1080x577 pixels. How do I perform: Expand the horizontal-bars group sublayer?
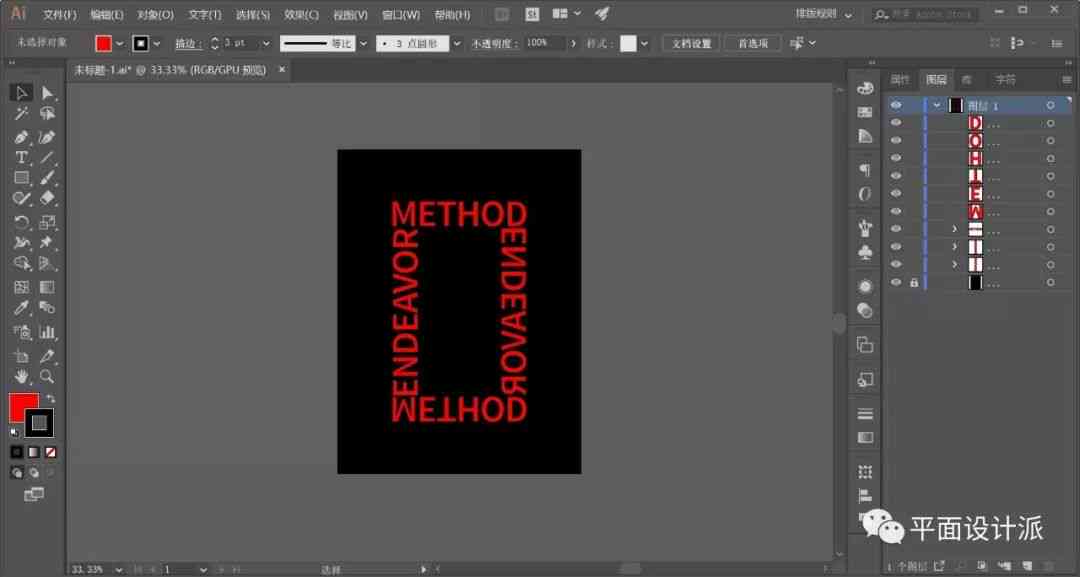click(x=955, y=229)
